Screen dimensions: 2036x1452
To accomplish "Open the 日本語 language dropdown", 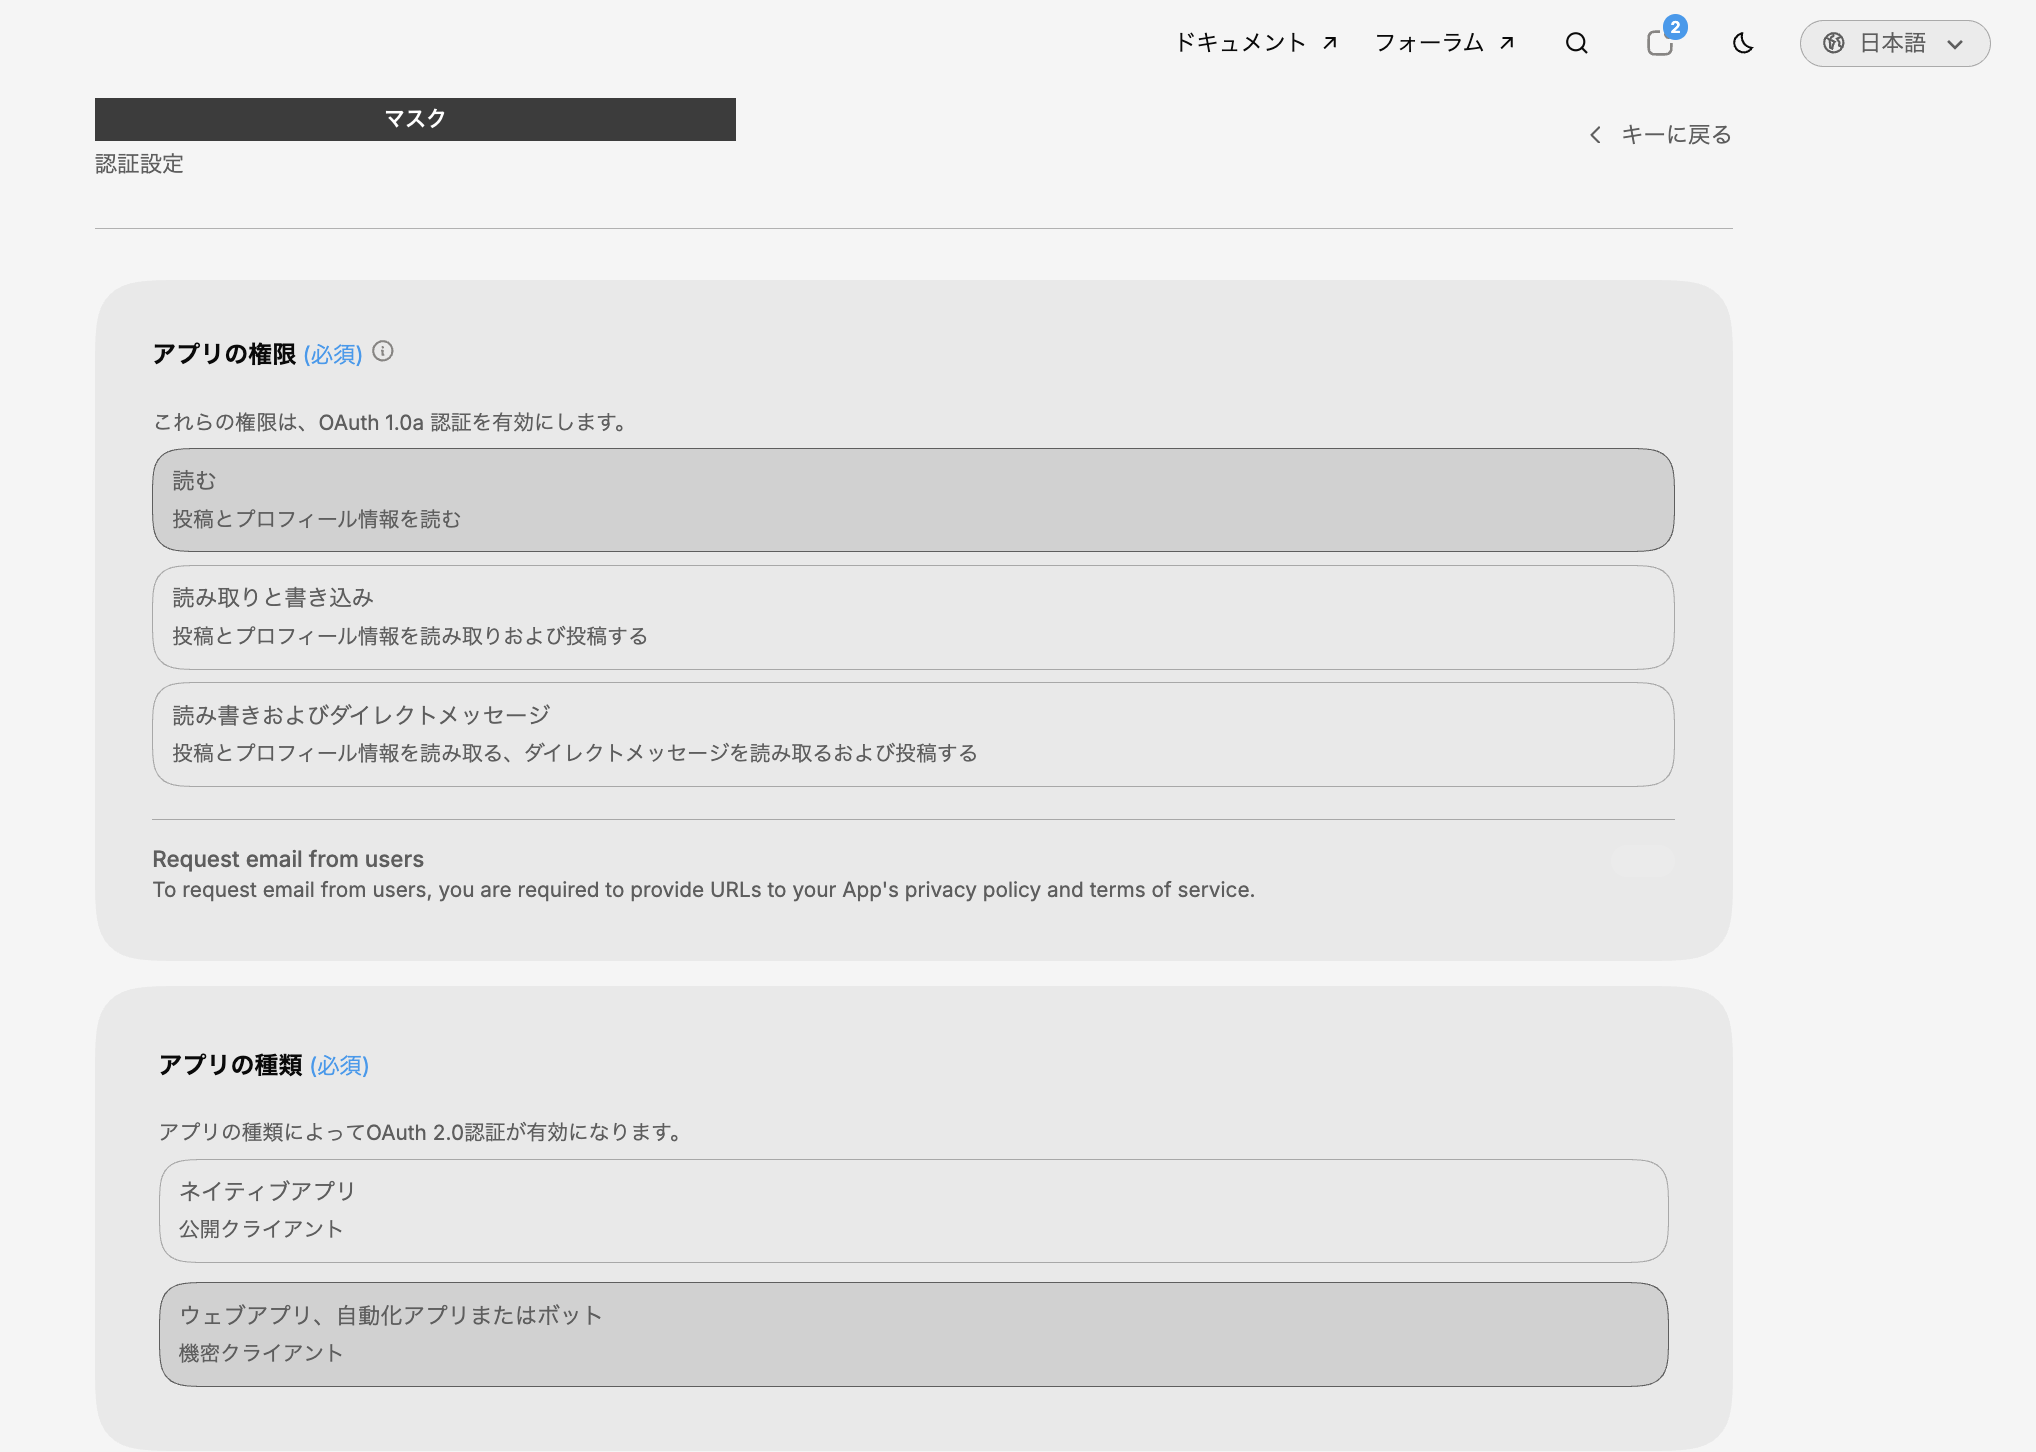I will (1895, 43).
